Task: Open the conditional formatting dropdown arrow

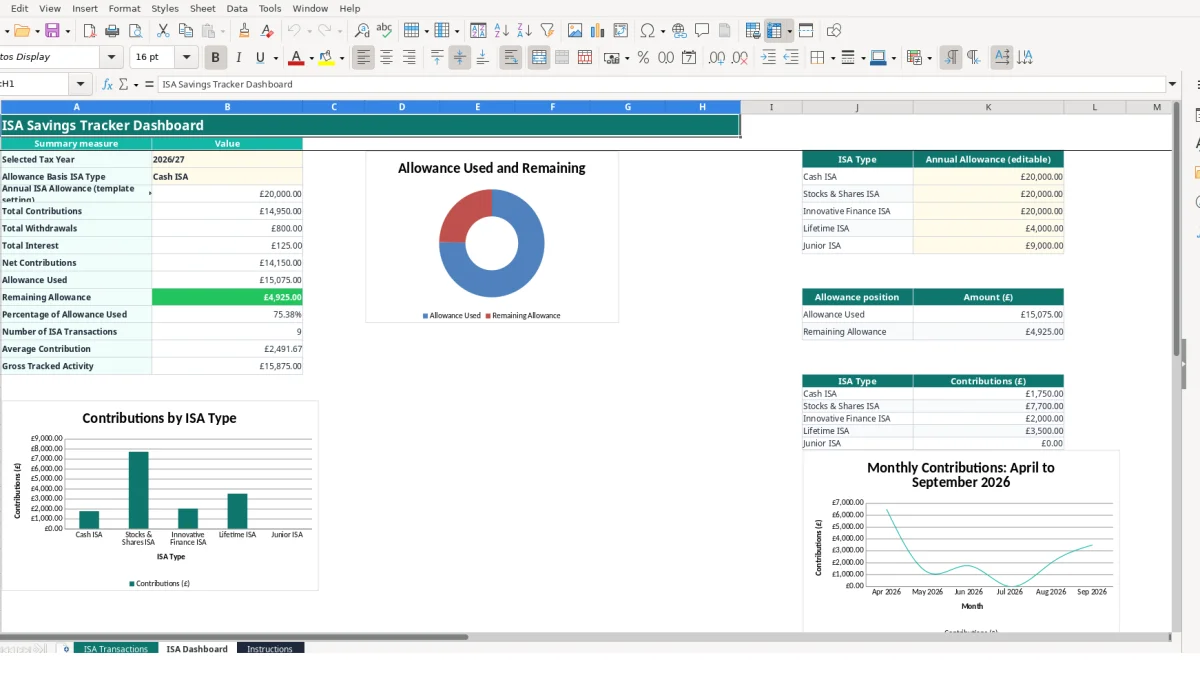Action: pos(930,58)
